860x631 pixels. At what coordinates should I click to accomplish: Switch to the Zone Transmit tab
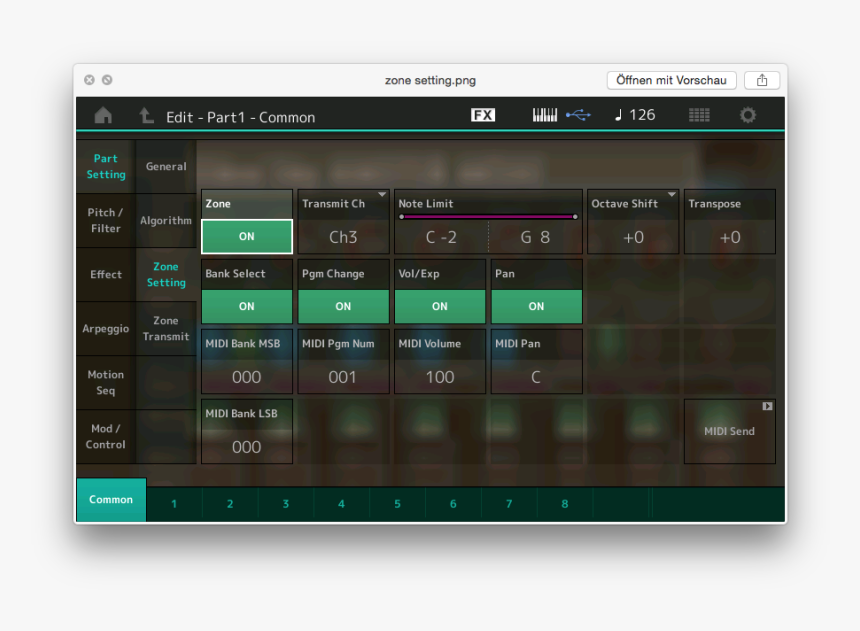click(166, 329)
